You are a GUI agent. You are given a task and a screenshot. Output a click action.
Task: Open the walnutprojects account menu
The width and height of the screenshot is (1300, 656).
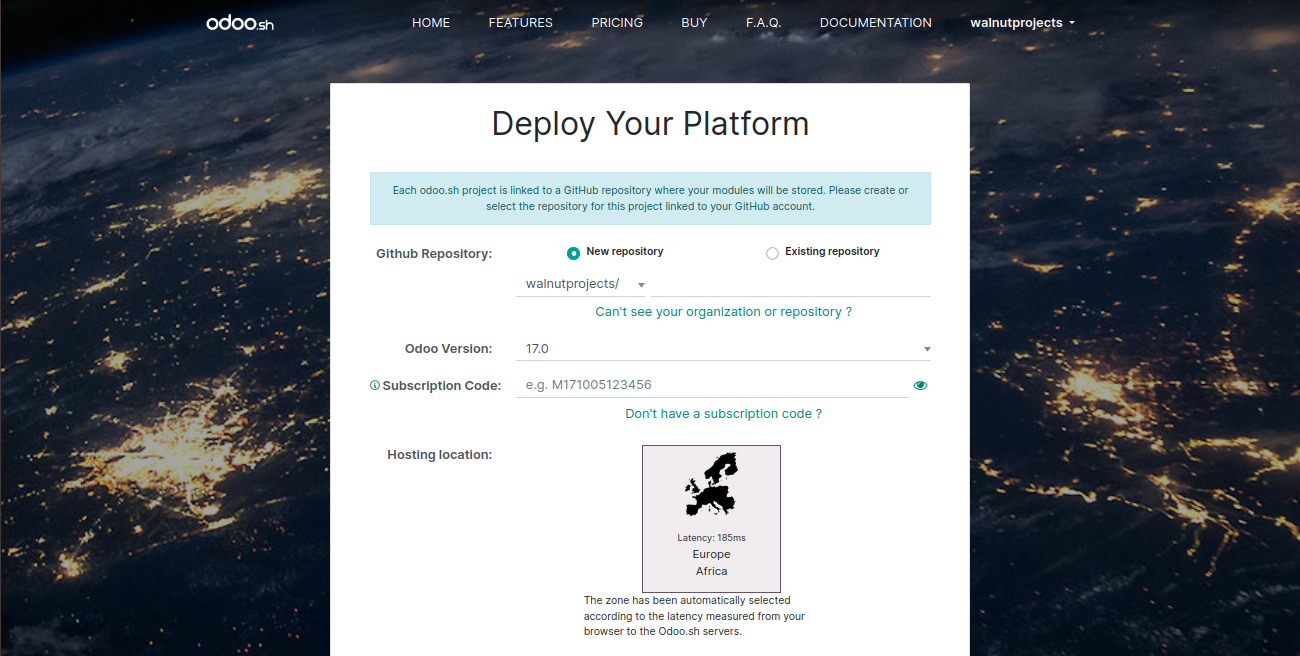tap(1022, 23)
